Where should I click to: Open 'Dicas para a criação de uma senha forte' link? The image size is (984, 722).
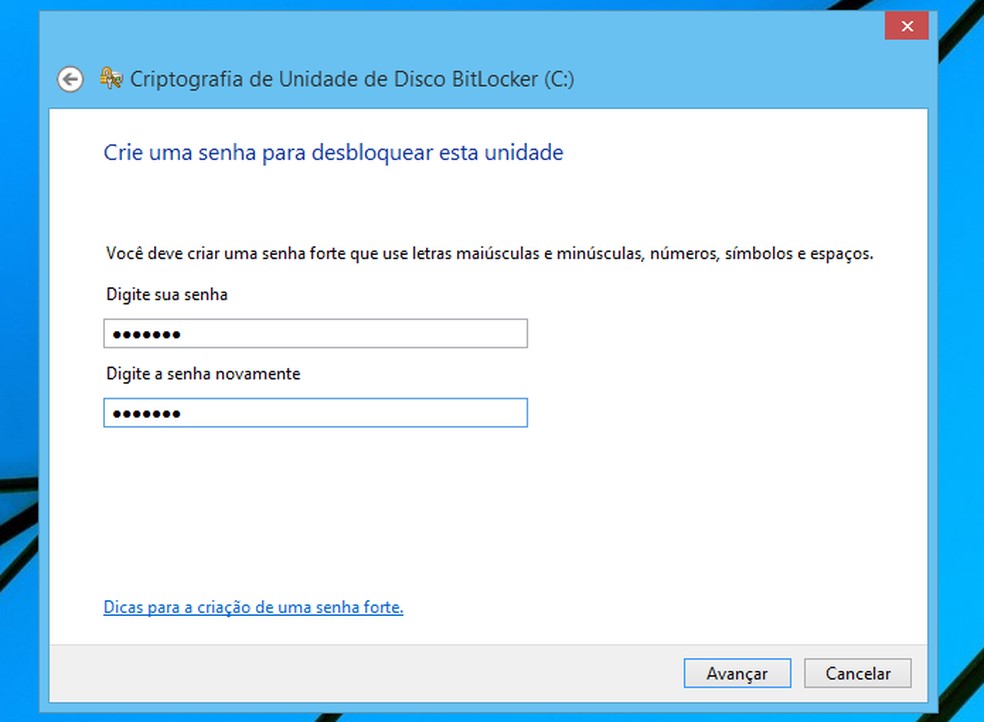click(253, 607)
